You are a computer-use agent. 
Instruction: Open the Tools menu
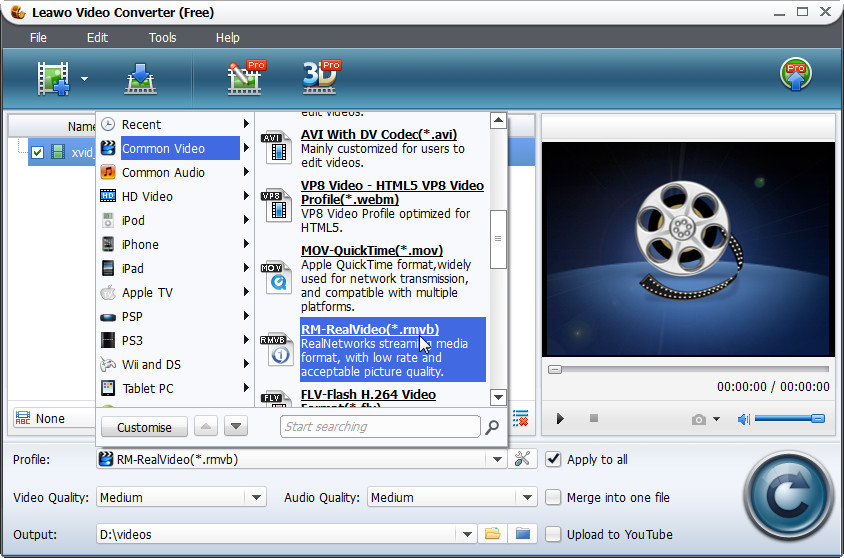pyautogui.click(x=163, y=38)
